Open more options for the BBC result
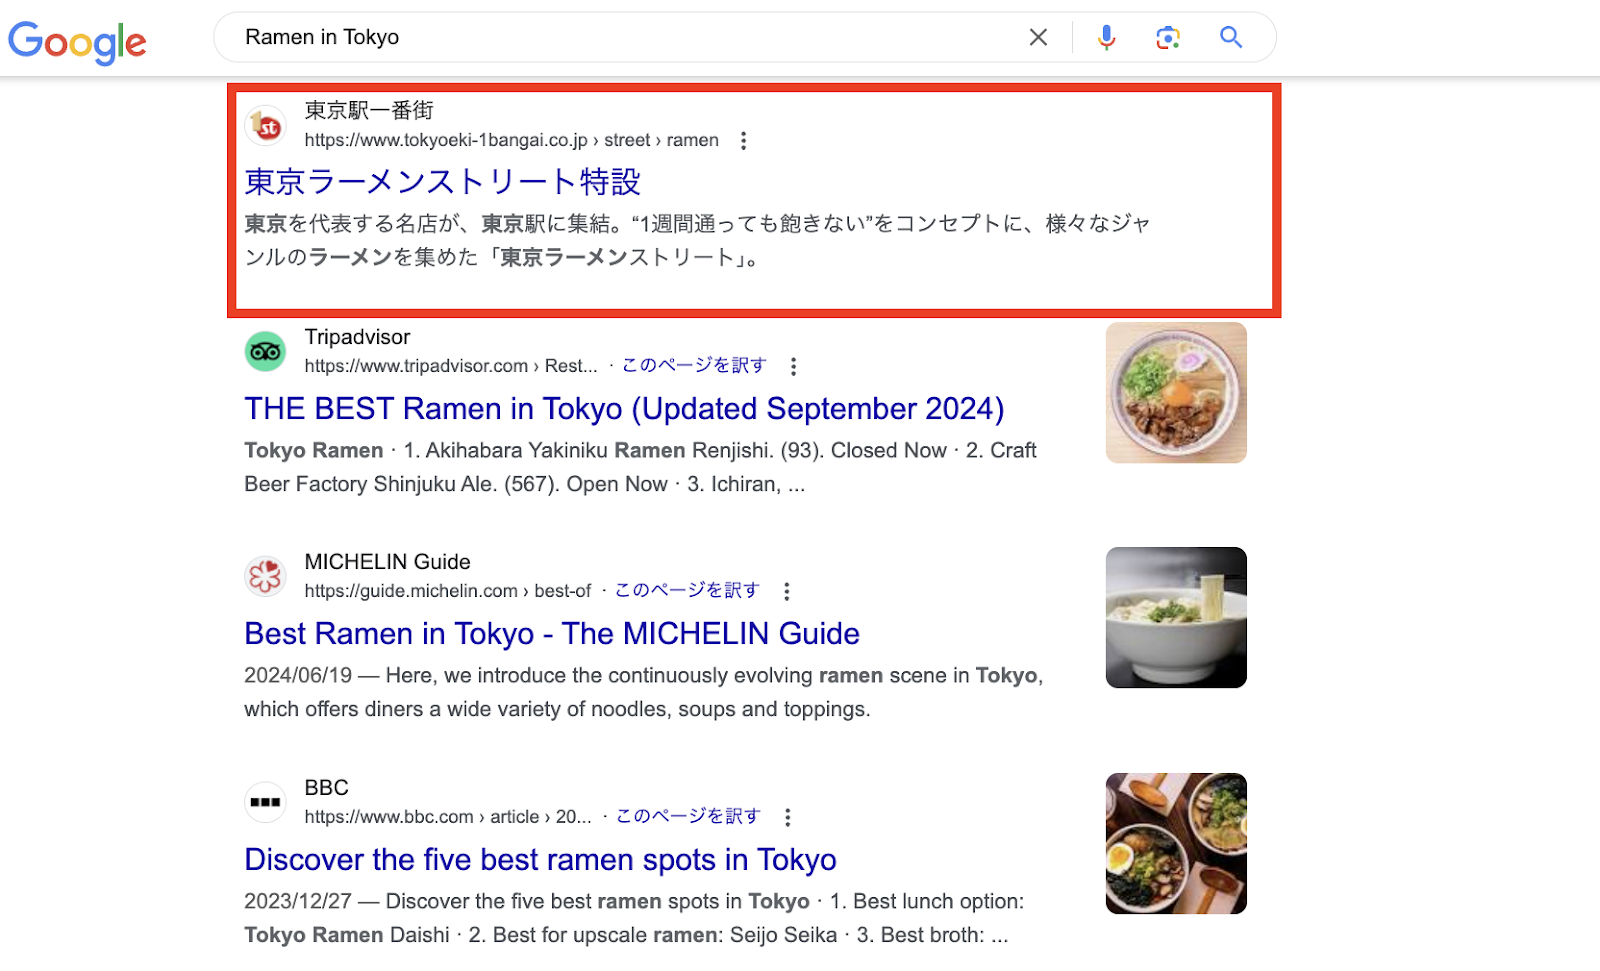The image size is (1600, 971). coord(788,818)
